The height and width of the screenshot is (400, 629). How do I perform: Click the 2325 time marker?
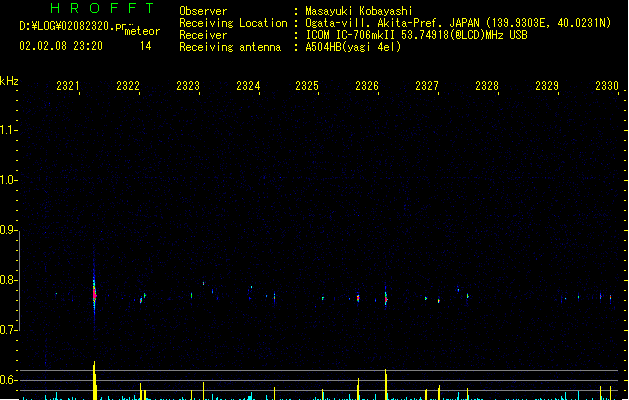(307, 86)
